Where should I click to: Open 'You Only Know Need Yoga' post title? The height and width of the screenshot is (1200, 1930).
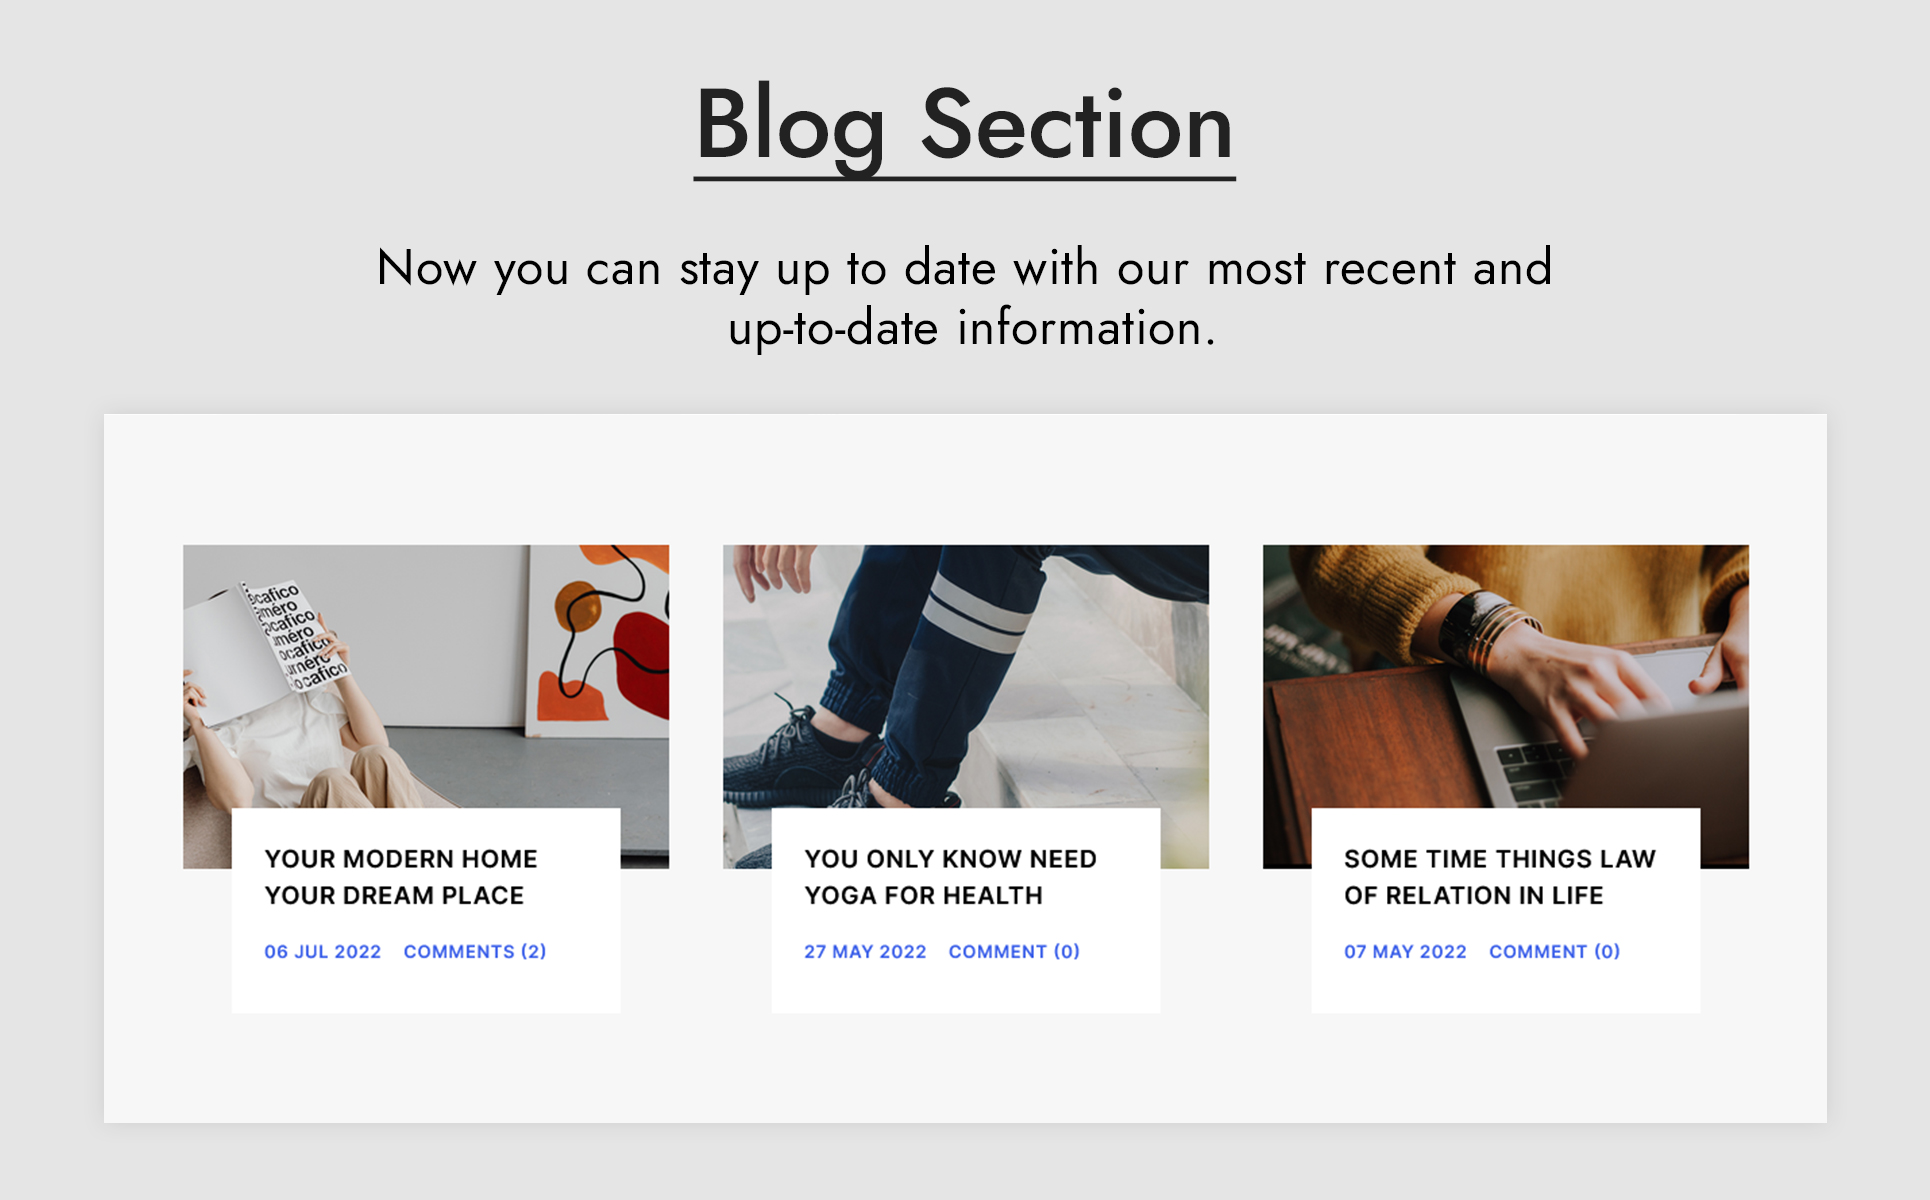coord(950,877)
